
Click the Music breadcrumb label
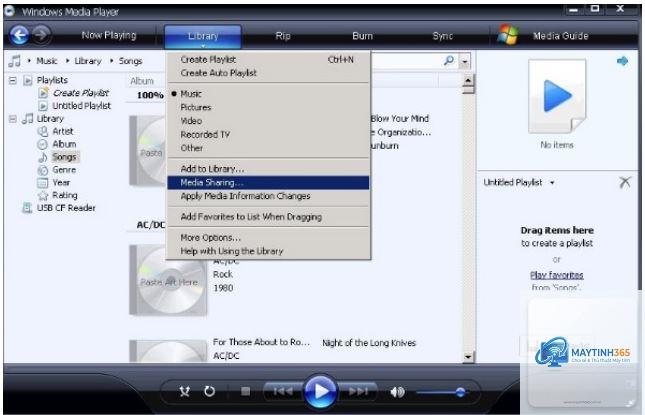(47, 61)
